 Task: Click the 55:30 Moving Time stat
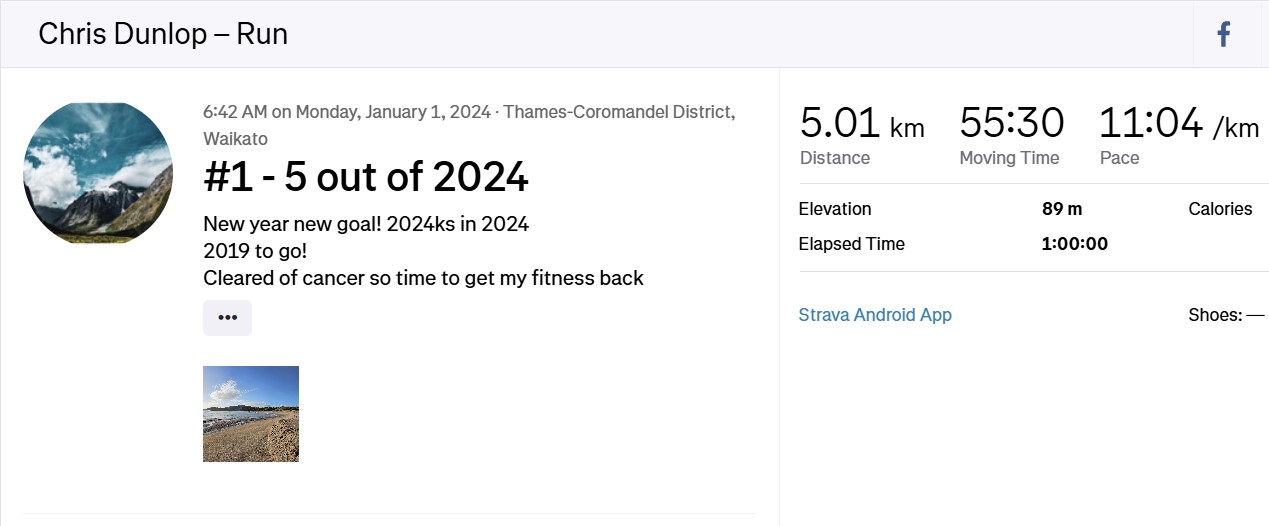(1012, 134)
